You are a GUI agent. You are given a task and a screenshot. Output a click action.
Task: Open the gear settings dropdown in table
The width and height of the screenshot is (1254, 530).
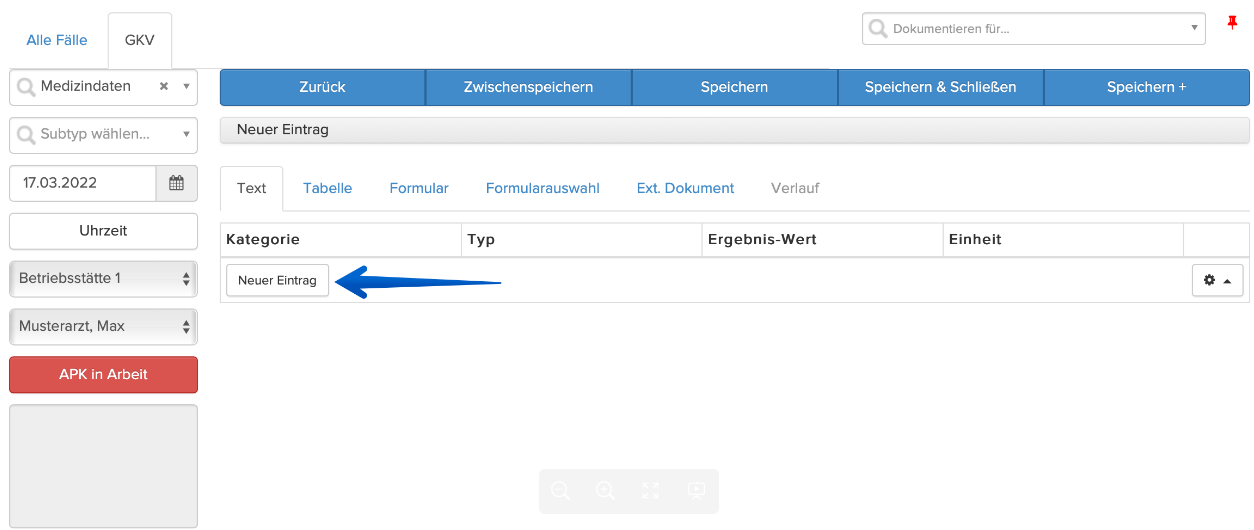[x=1217, y=281]
